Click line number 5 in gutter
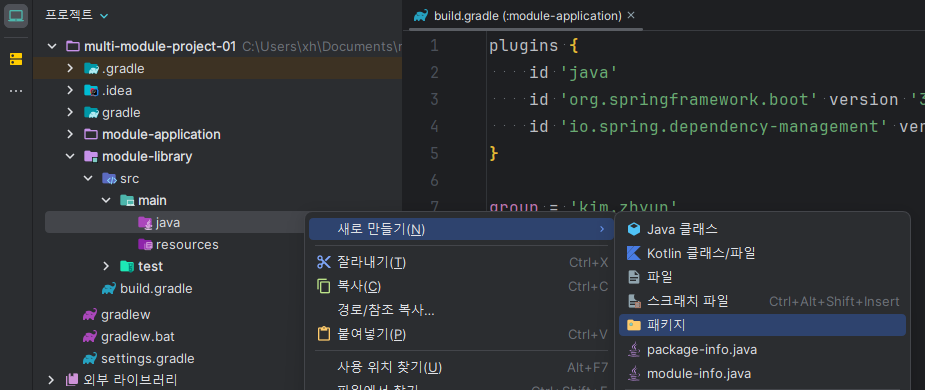The image size is (925, 390). [434, 153]
